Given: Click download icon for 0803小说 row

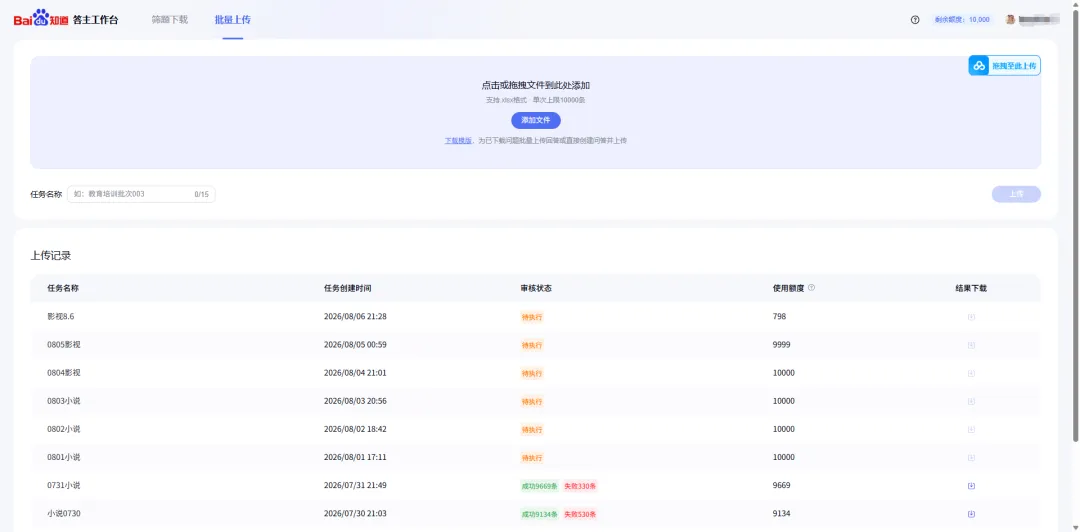Looking at the screenshot, I should [x=971, y=401].
